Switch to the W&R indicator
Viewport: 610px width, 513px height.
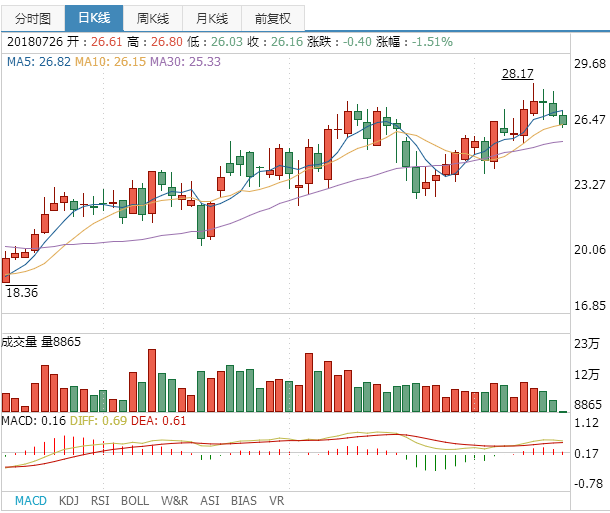pos(174,500)
